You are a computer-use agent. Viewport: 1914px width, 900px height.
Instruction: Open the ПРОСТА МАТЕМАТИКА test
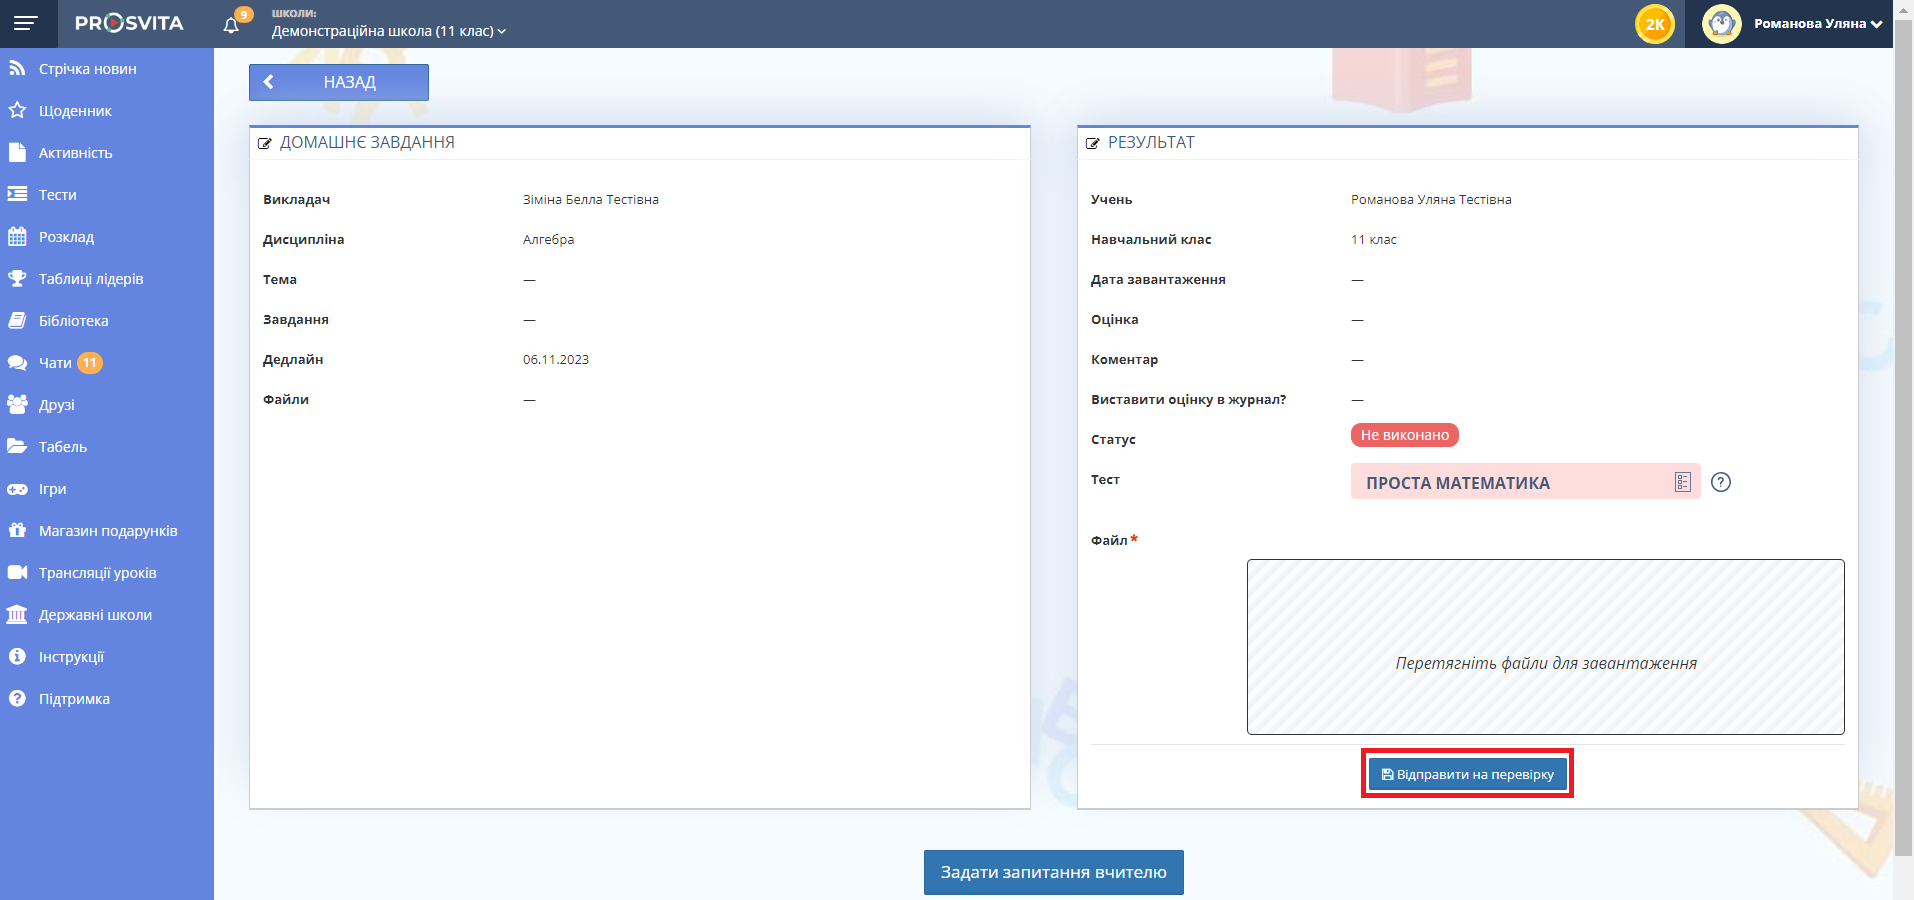pyautogui.click(x=1457, y=483)
